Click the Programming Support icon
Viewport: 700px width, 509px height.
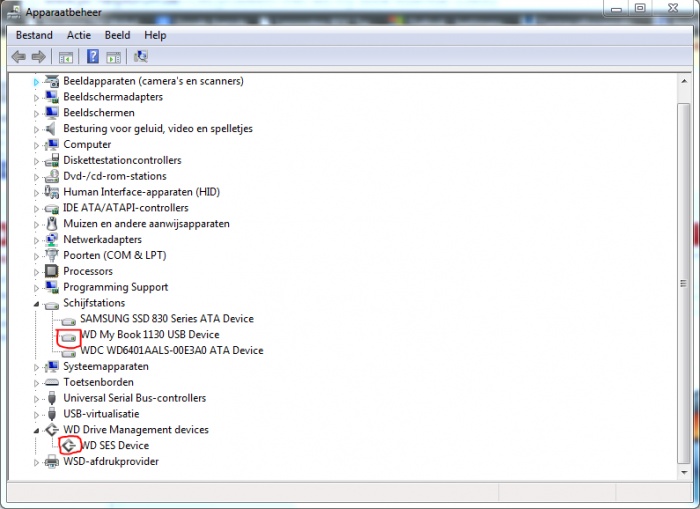[x=52, y=287]
